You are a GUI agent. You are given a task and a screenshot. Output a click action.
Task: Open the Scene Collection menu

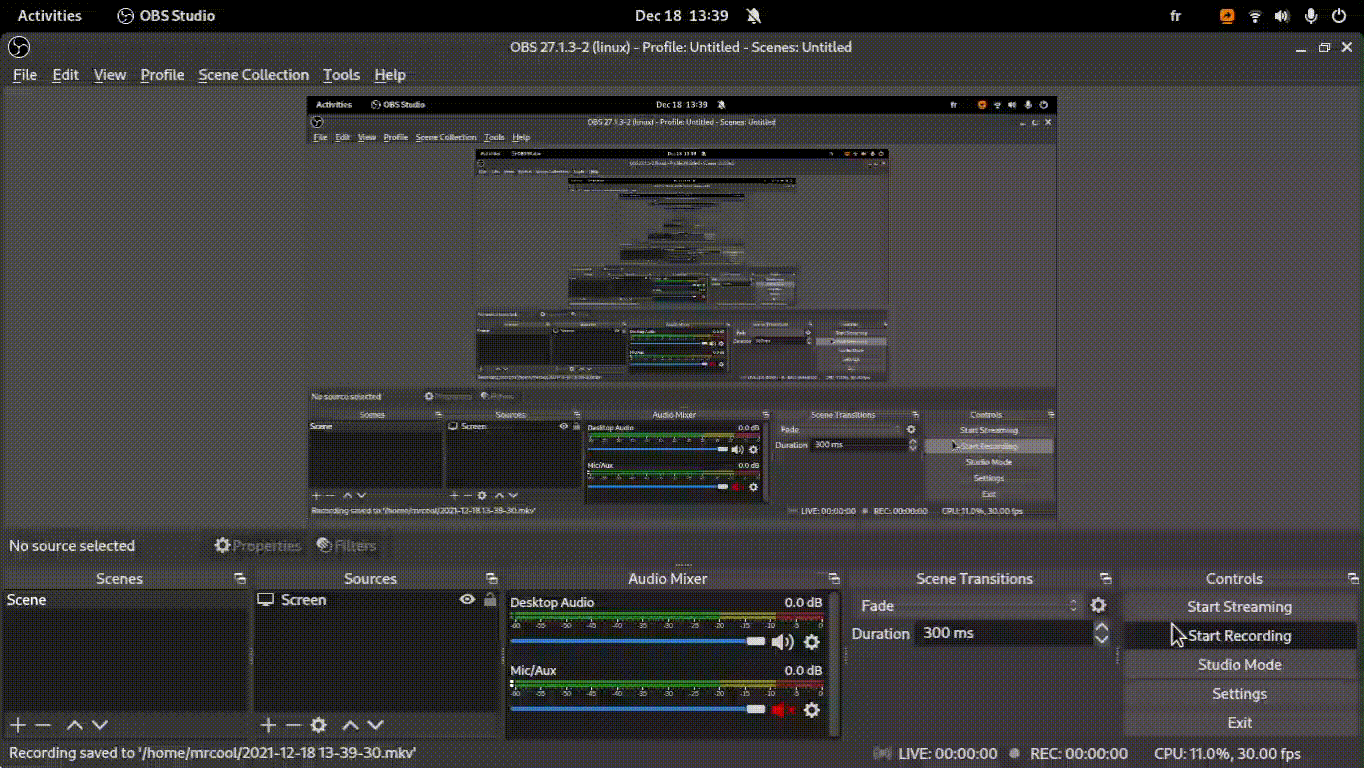click(x=254, y=75)
